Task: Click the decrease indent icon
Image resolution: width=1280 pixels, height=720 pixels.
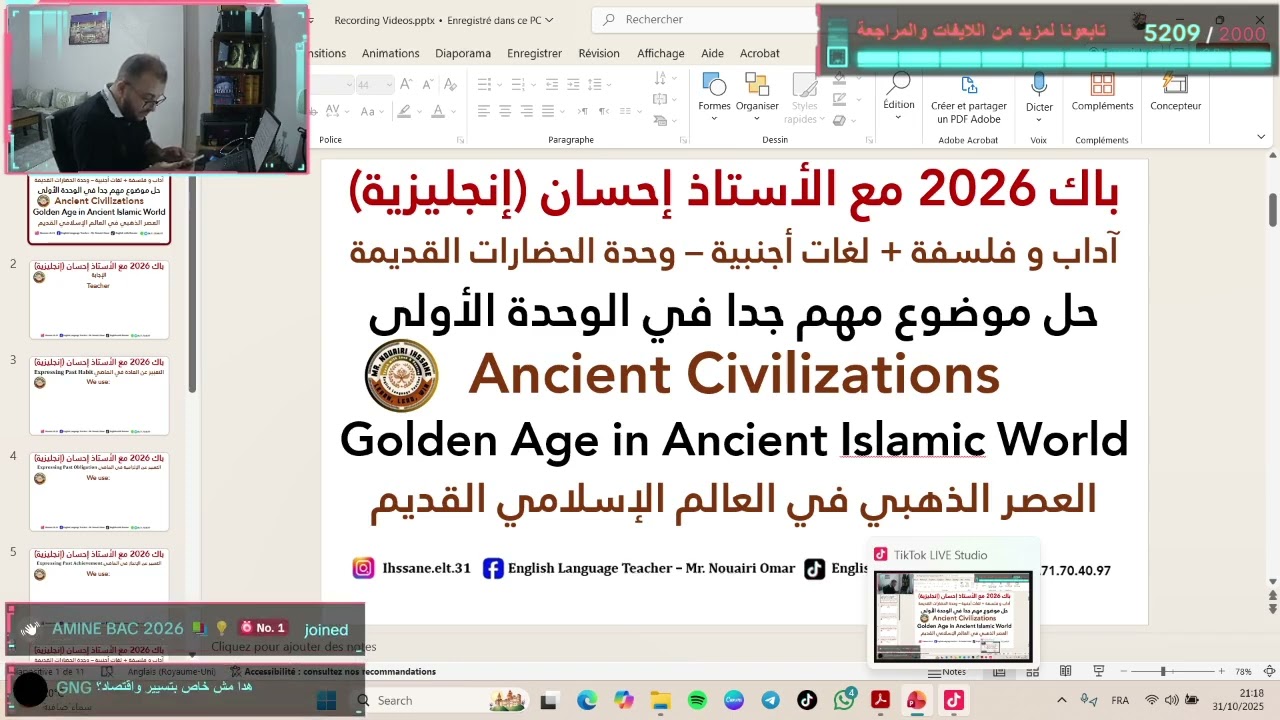Action: pos(551,84)
